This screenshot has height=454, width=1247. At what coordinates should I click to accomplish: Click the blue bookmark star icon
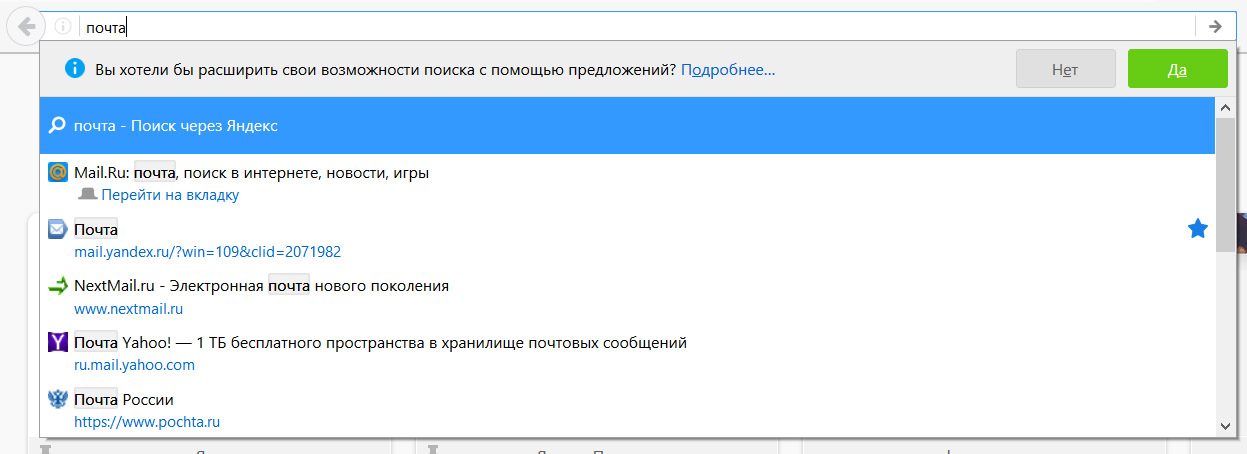click(1197, 229)
